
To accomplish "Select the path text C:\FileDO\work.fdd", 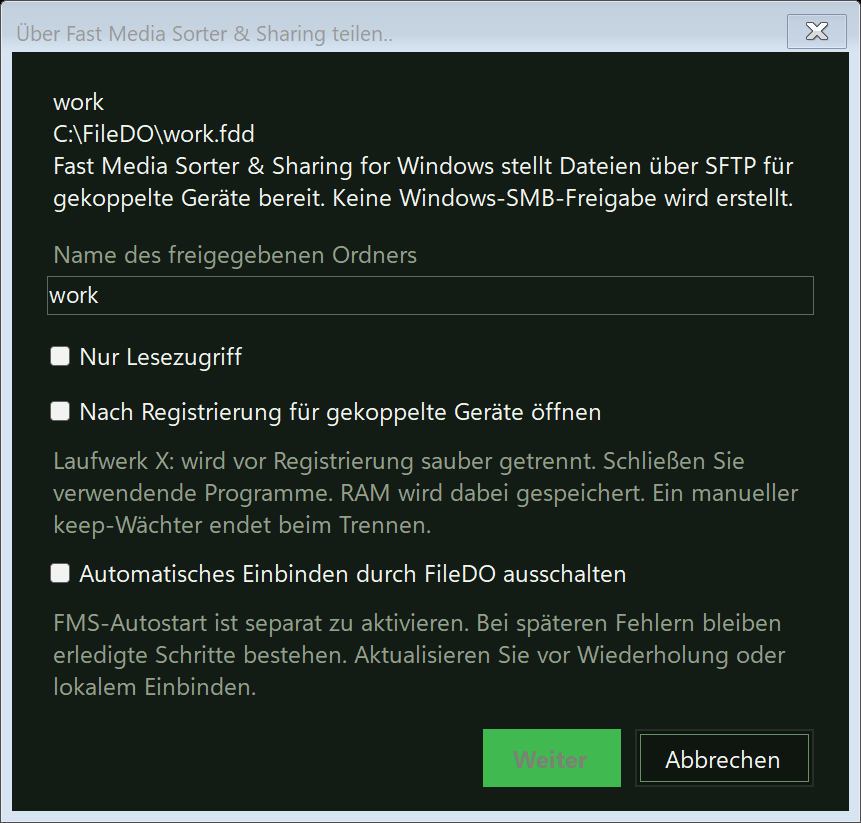I will click(x=154, y=134).
